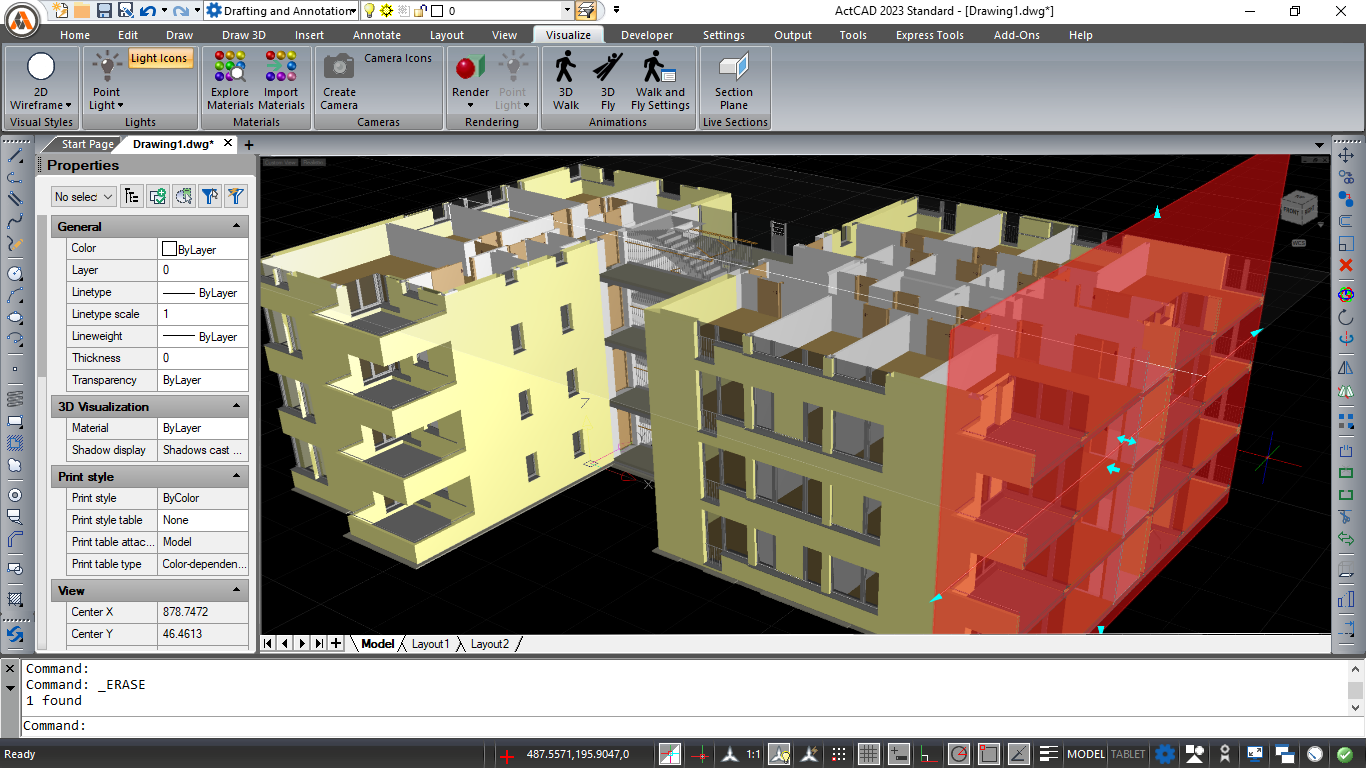Toggle the Light Icons button

[159, 58]
